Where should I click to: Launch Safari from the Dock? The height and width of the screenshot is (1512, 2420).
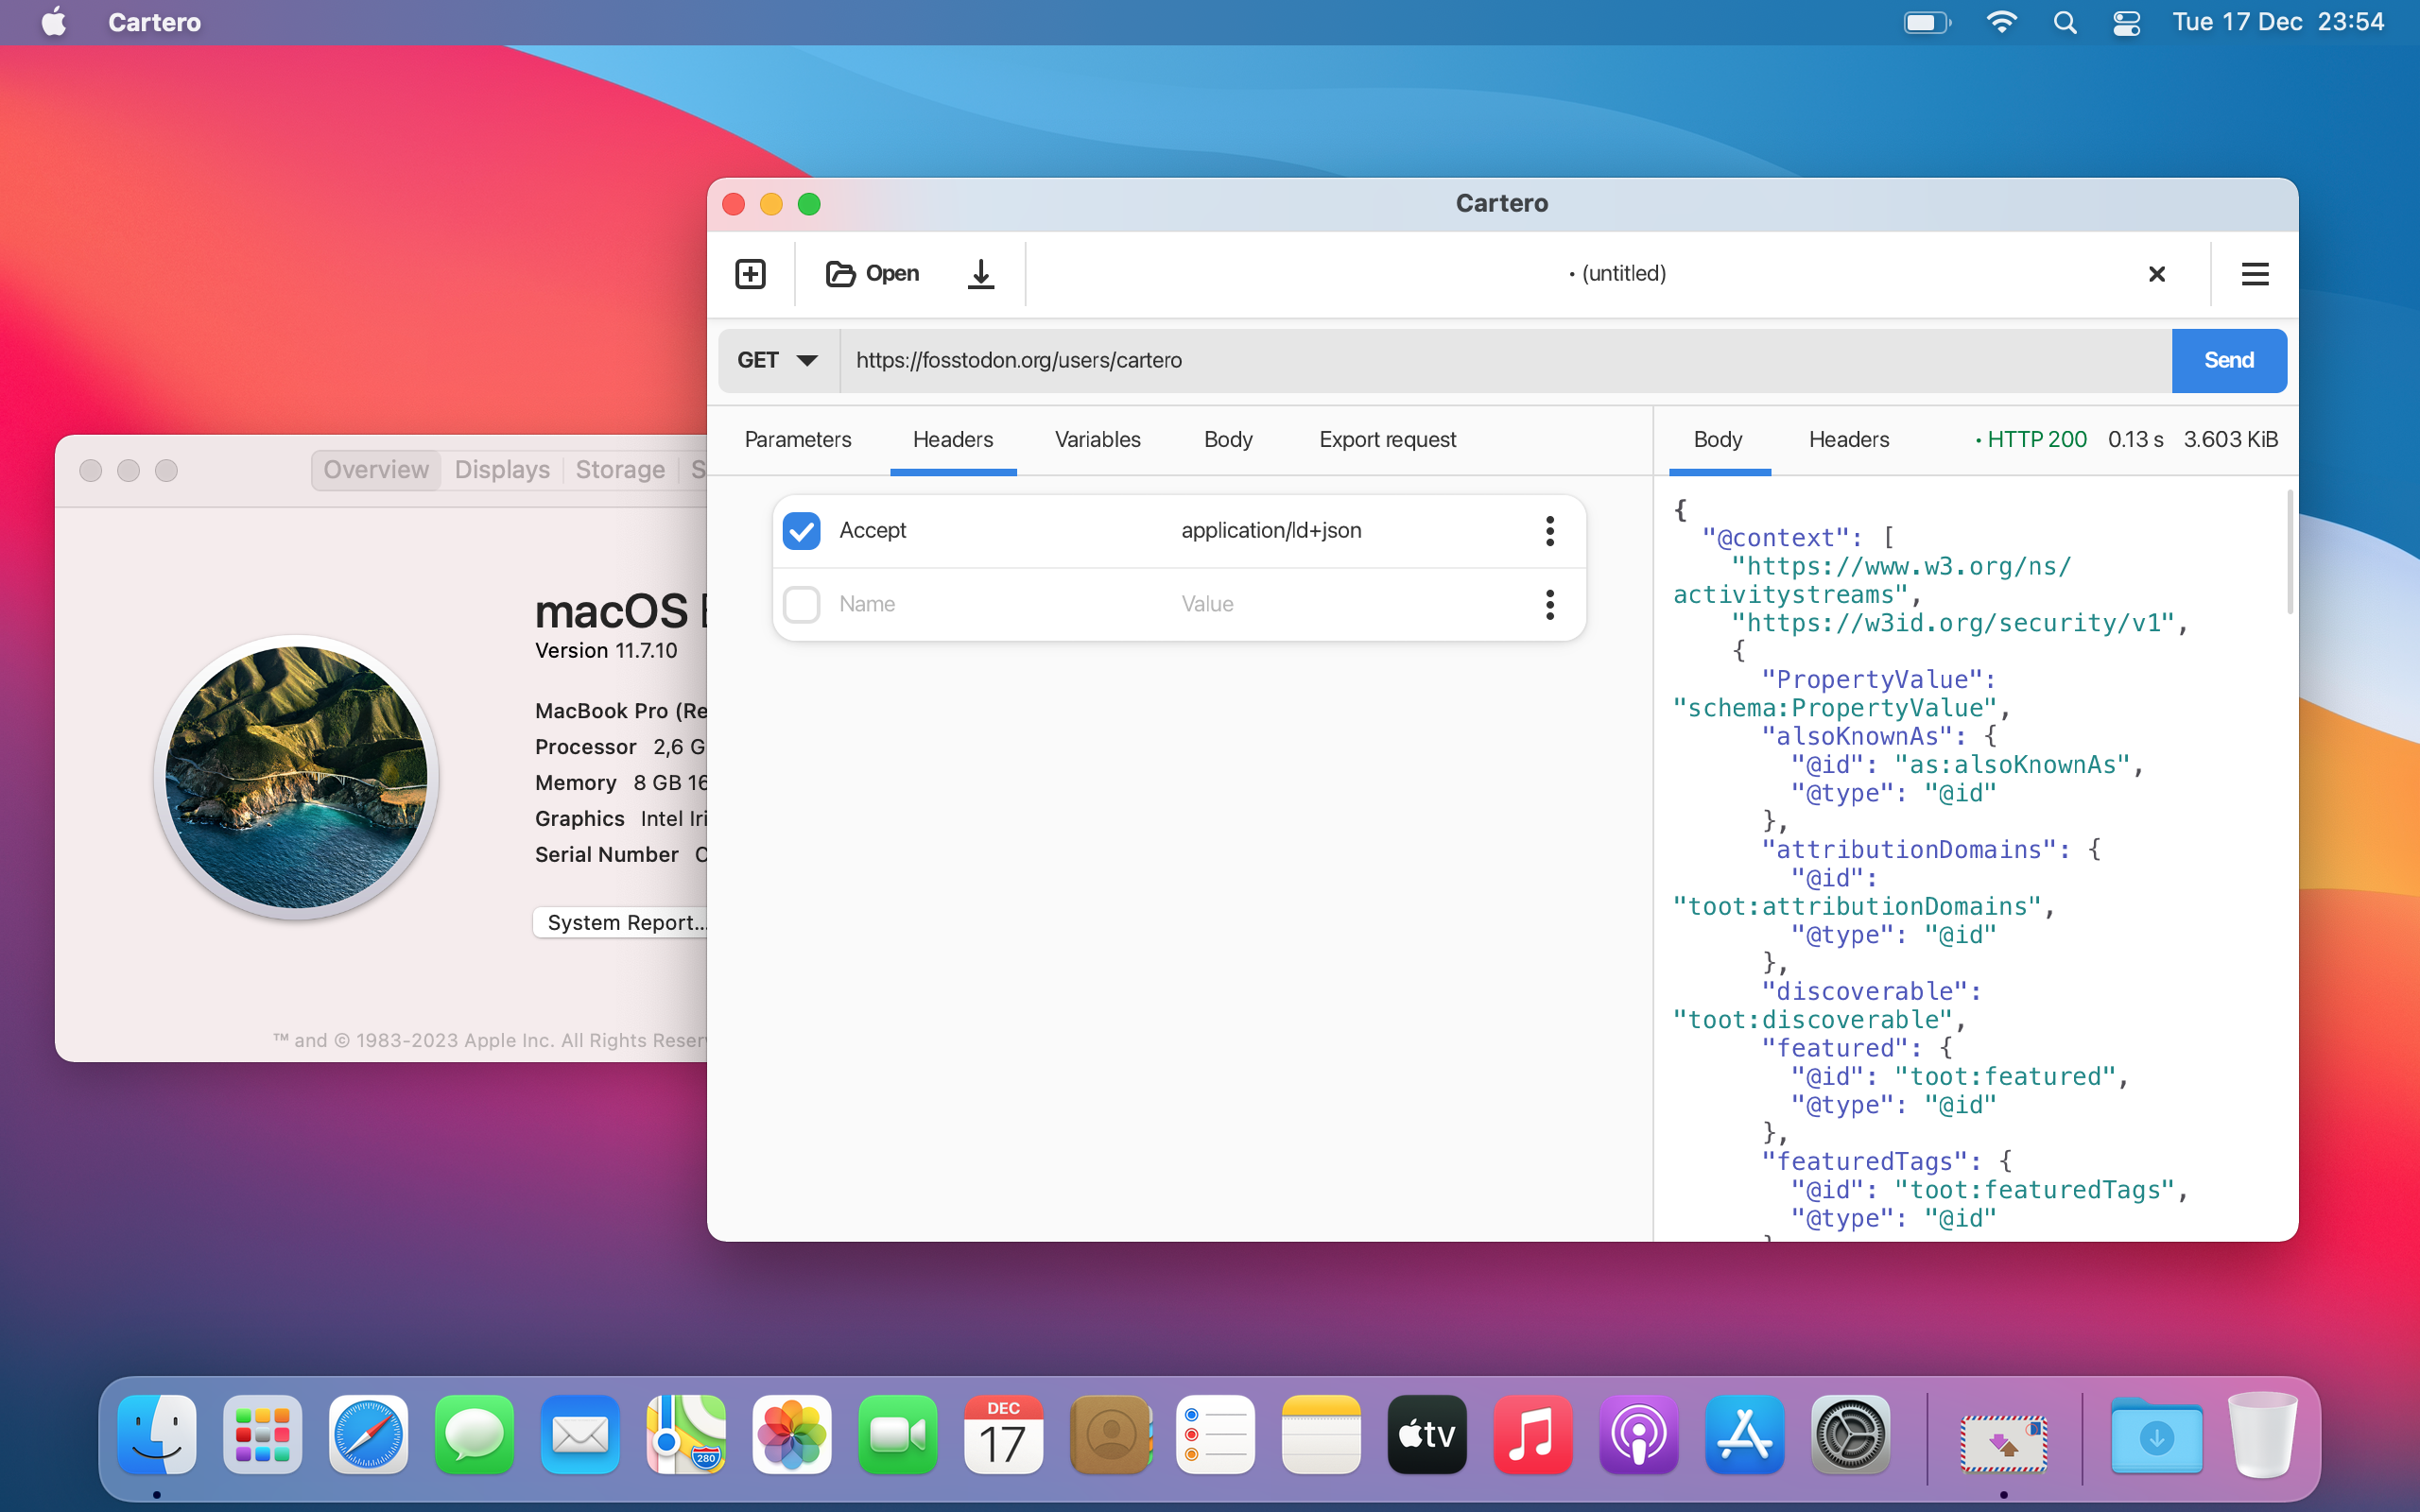(369, 1434)
